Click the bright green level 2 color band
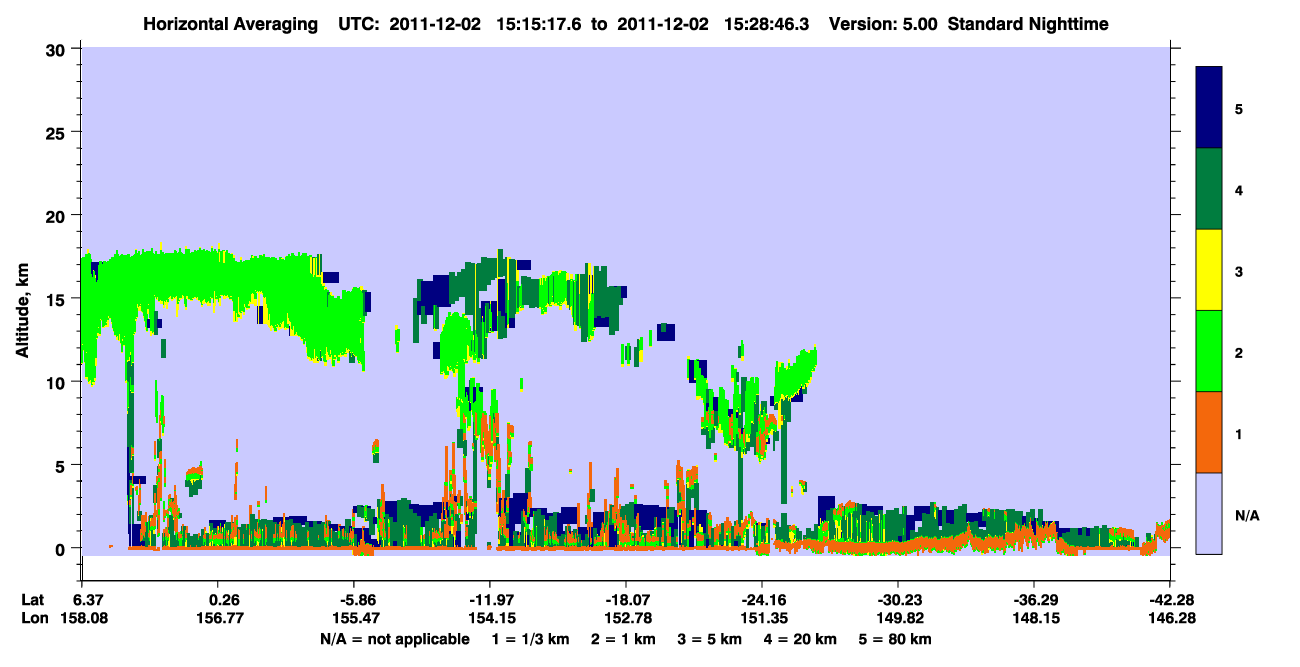This screenshot has width=1300, height=667. [1209, 351]
